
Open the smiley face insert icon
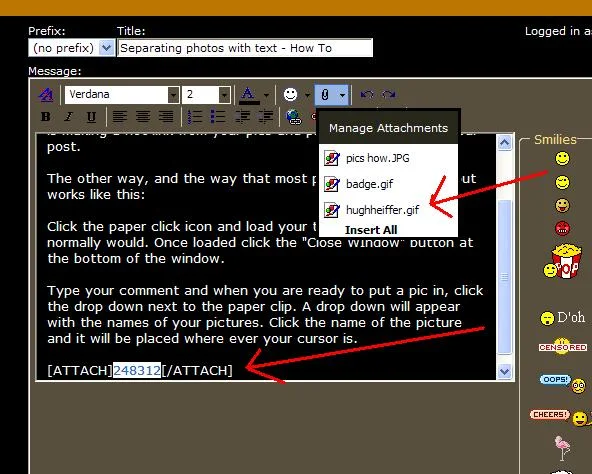pyautogui.click(x=290, y=94)
